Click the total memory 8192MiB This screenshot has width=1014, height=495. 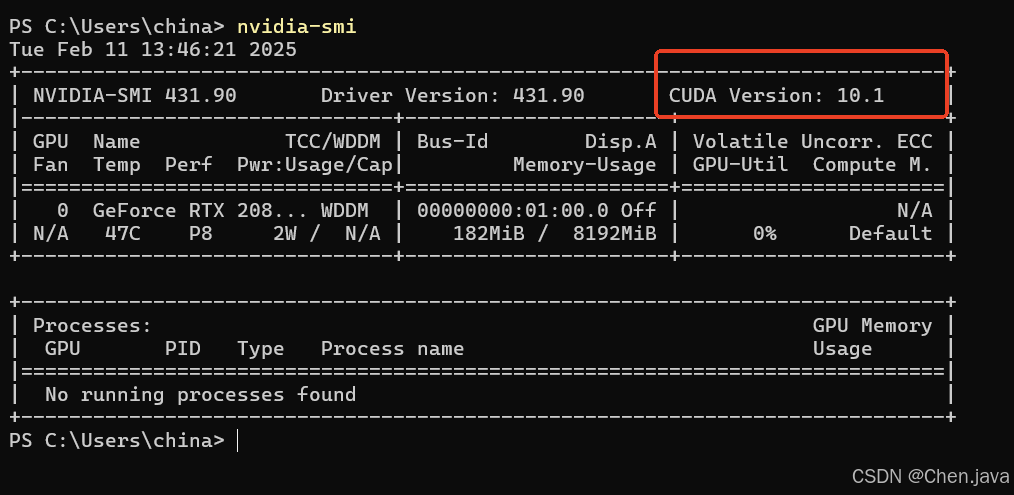(x=614, y=234)
